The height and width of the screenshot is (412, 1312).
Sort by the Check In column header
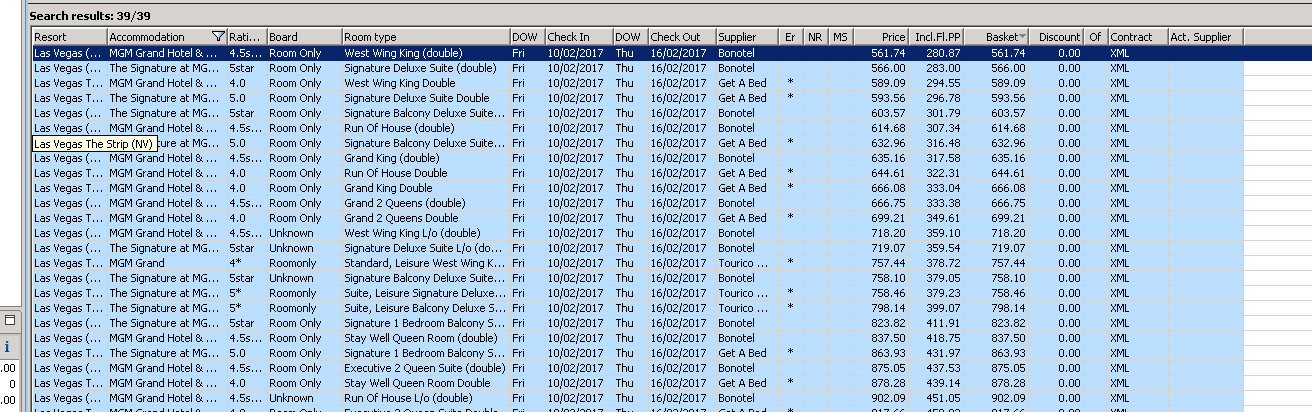point(578,37)
